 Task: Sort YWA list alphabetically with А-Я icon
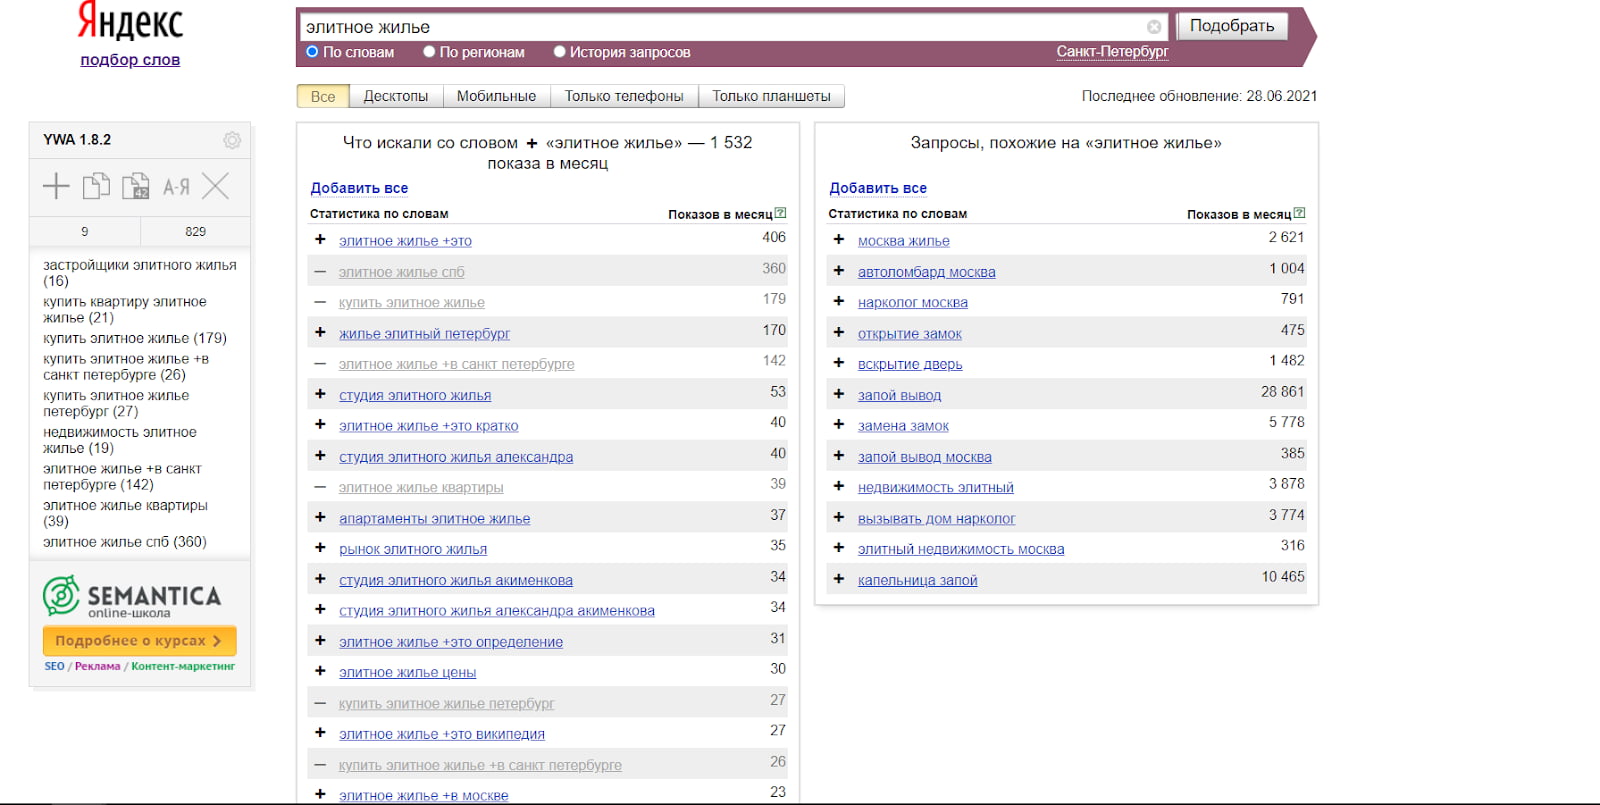coord(176,186)
